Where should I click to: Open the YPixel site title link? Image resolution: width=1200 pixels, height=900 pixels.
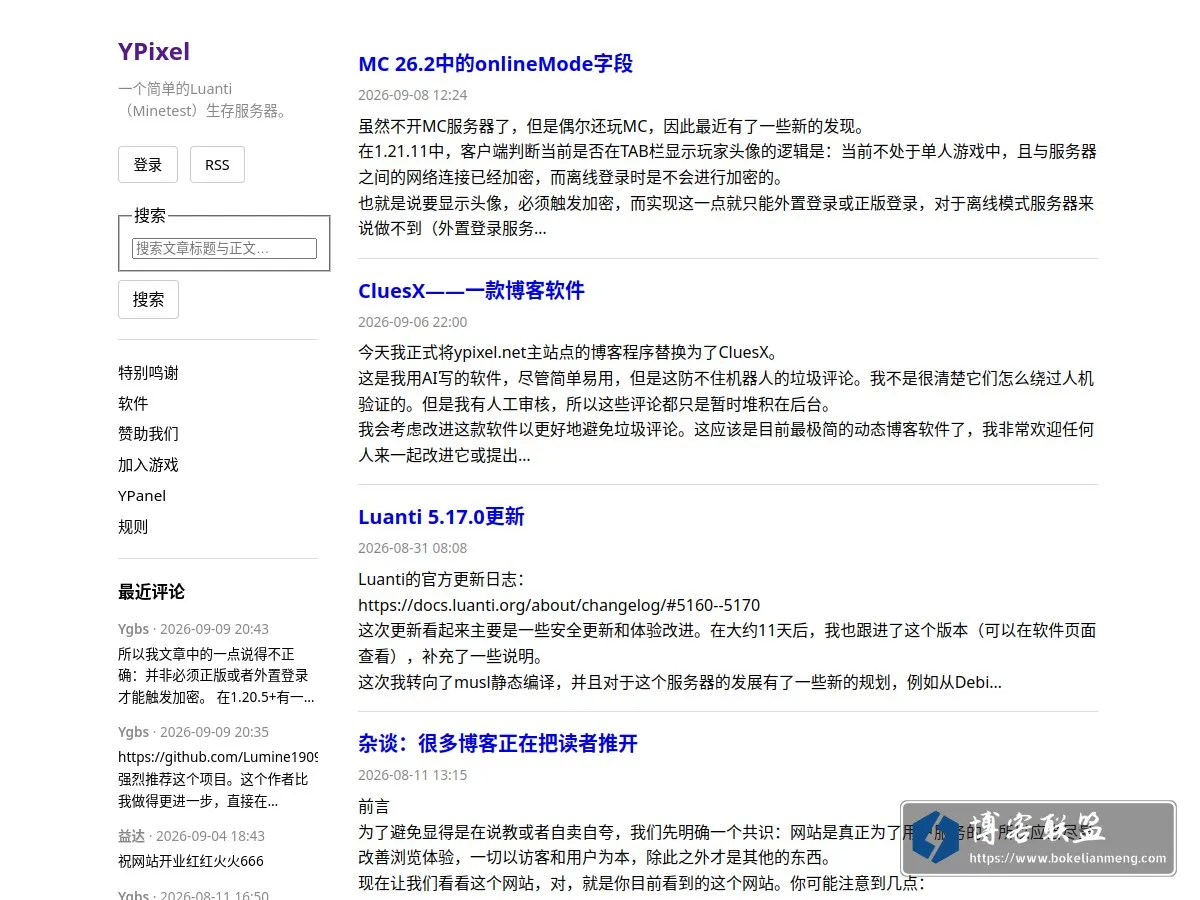point(154,51)
